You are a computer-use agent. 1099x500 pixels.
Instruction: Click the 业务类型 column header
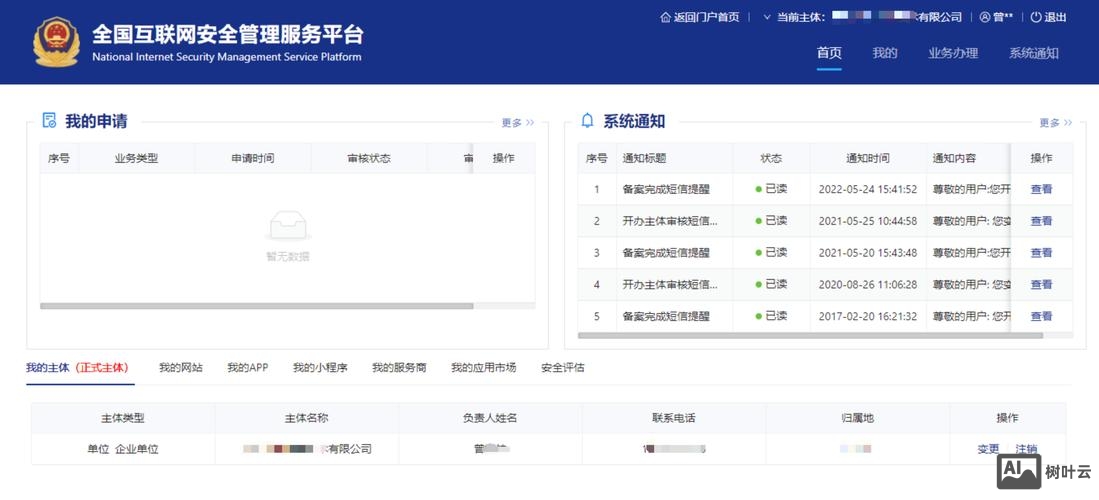tap(137, 158)
